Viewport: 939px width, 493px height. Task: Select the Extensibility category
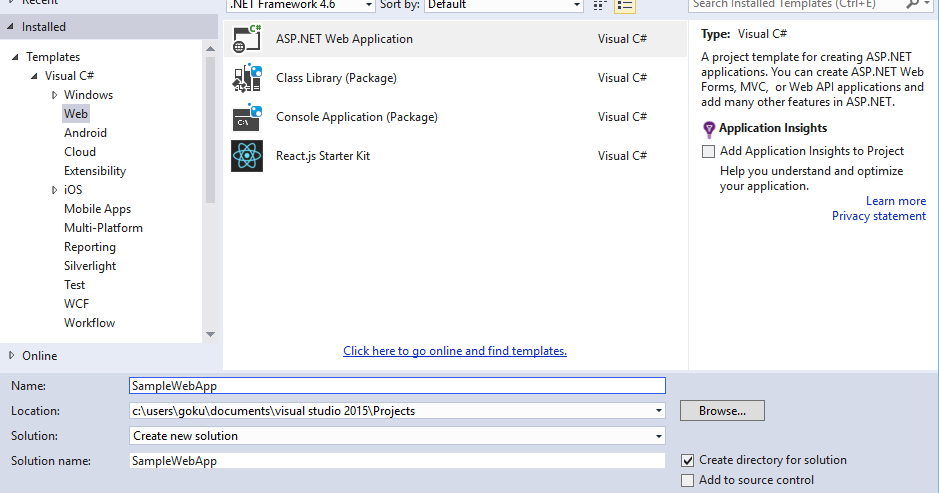(x=95, y=171)
